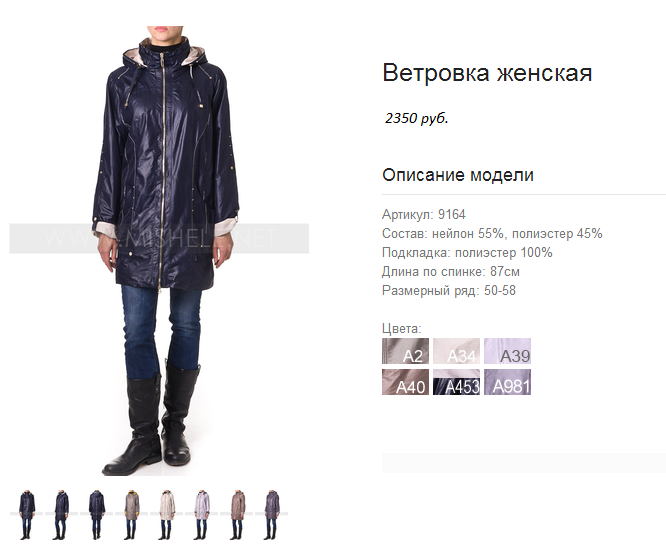This screenshot has height=557, width=666.
Task: Select the brown A40 color swatch
Action: (405, 382)
